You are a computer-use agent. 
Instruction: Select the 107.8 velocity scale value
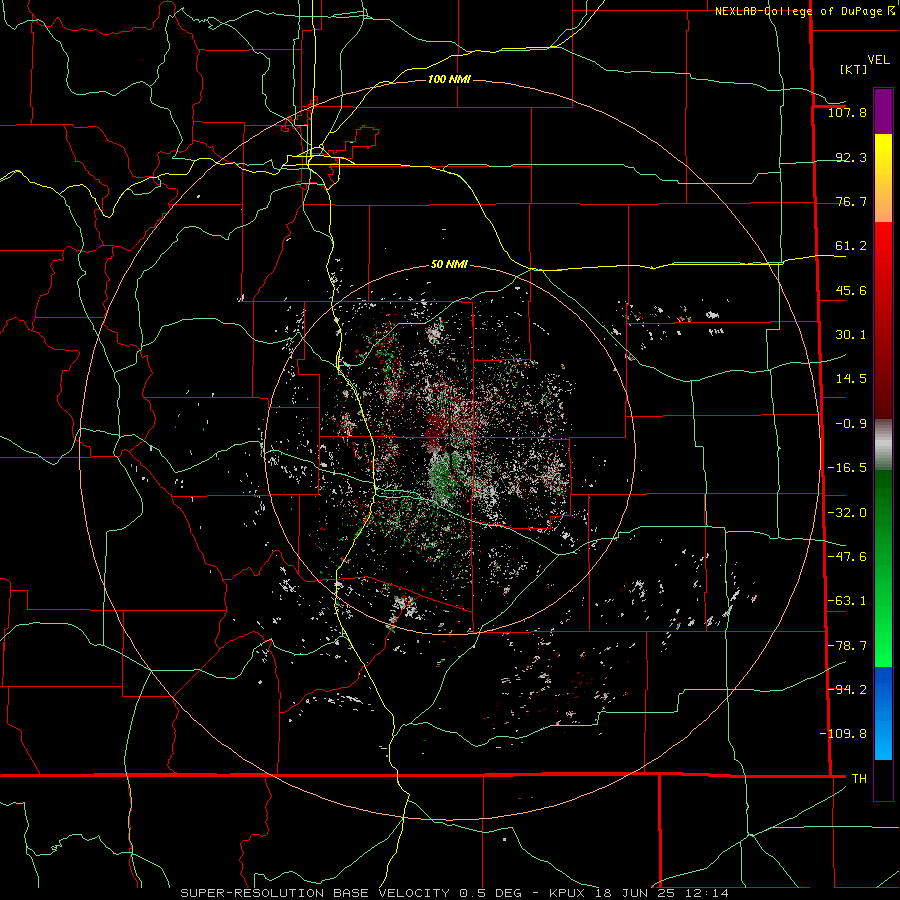(x=847, y=112)
